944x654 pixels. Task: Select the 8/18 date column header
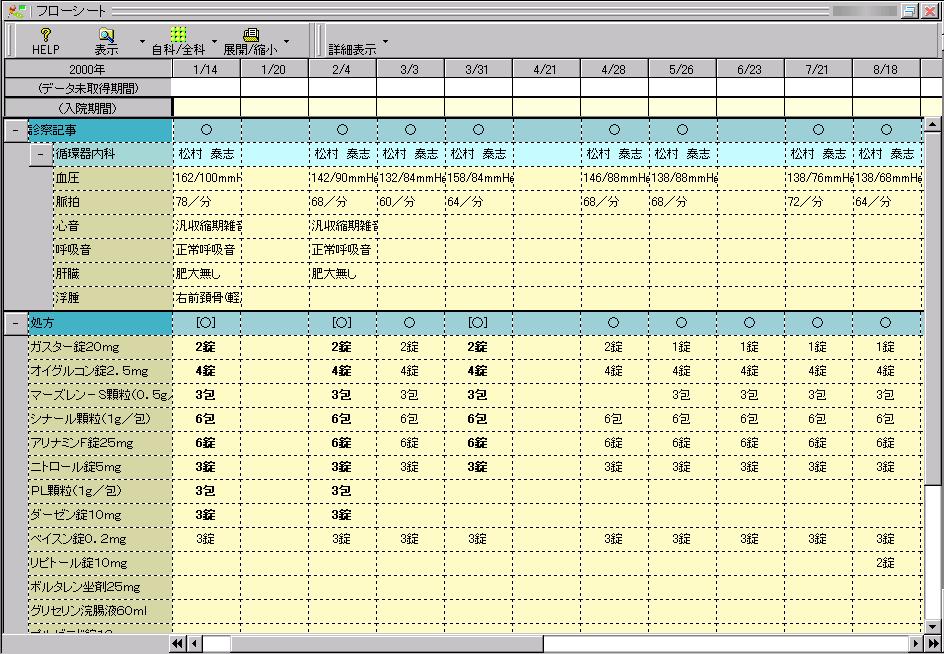point(885,68)
